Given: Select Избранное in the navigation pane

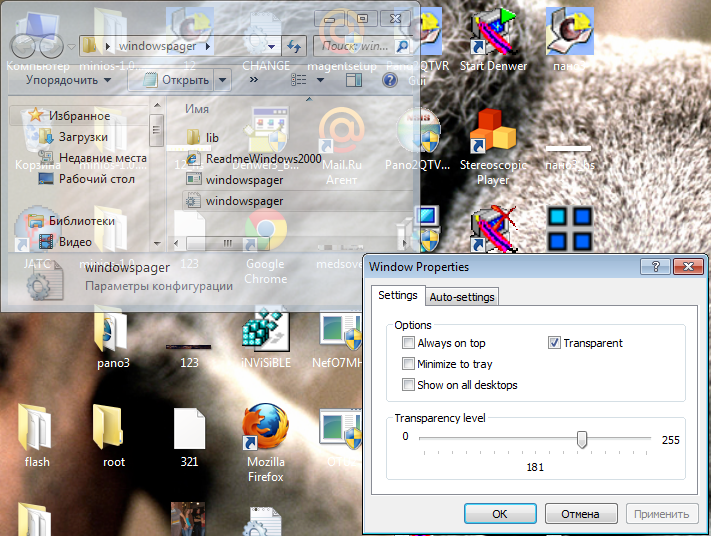Looking at the screenshot, I should (x=79, y=116).
